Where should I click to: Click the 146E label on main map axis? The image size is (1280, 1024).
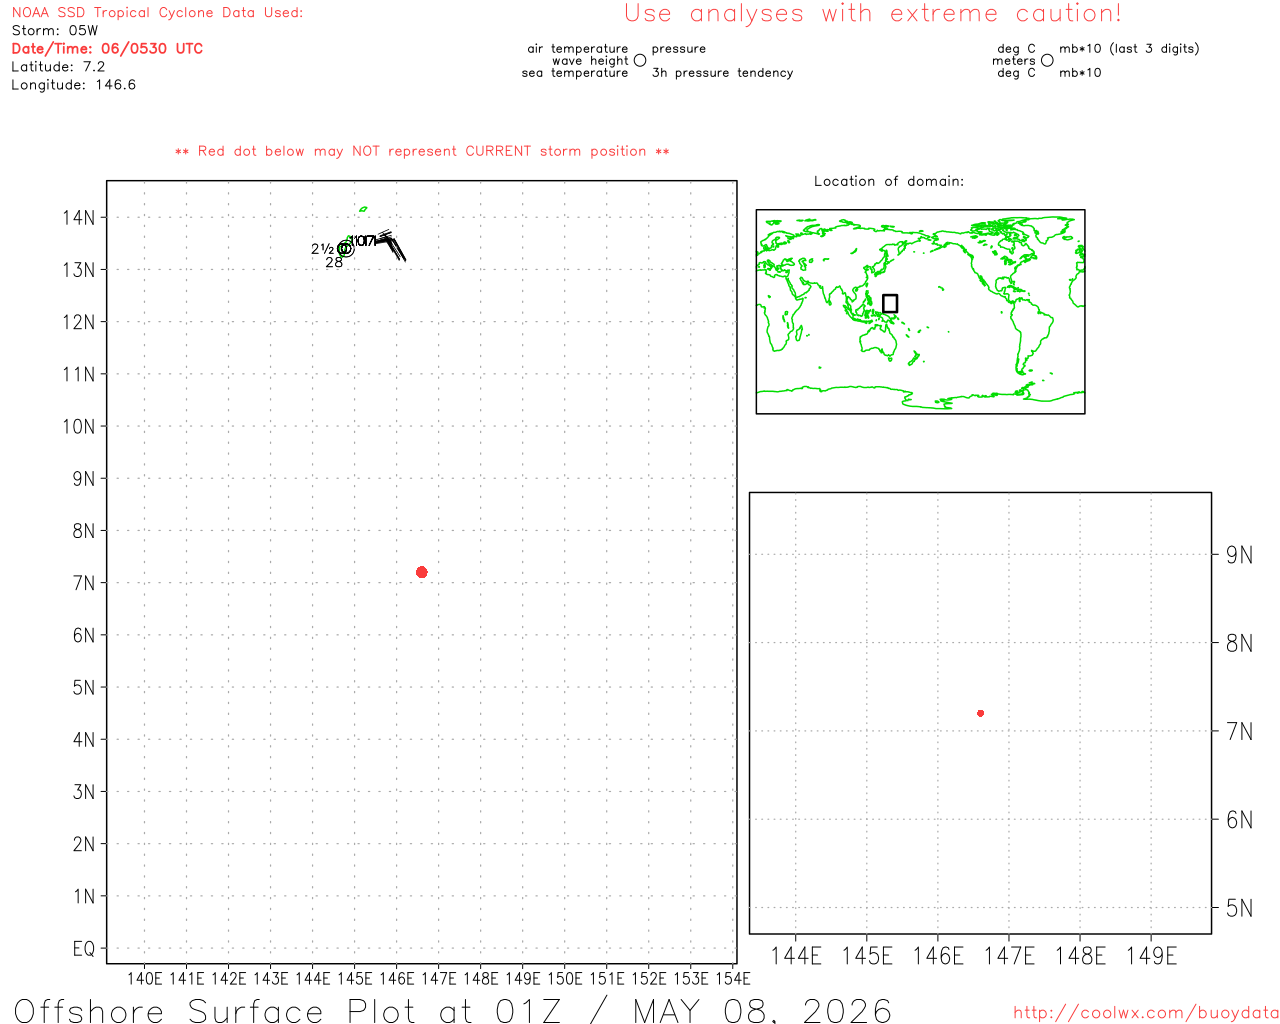(396, 978)
